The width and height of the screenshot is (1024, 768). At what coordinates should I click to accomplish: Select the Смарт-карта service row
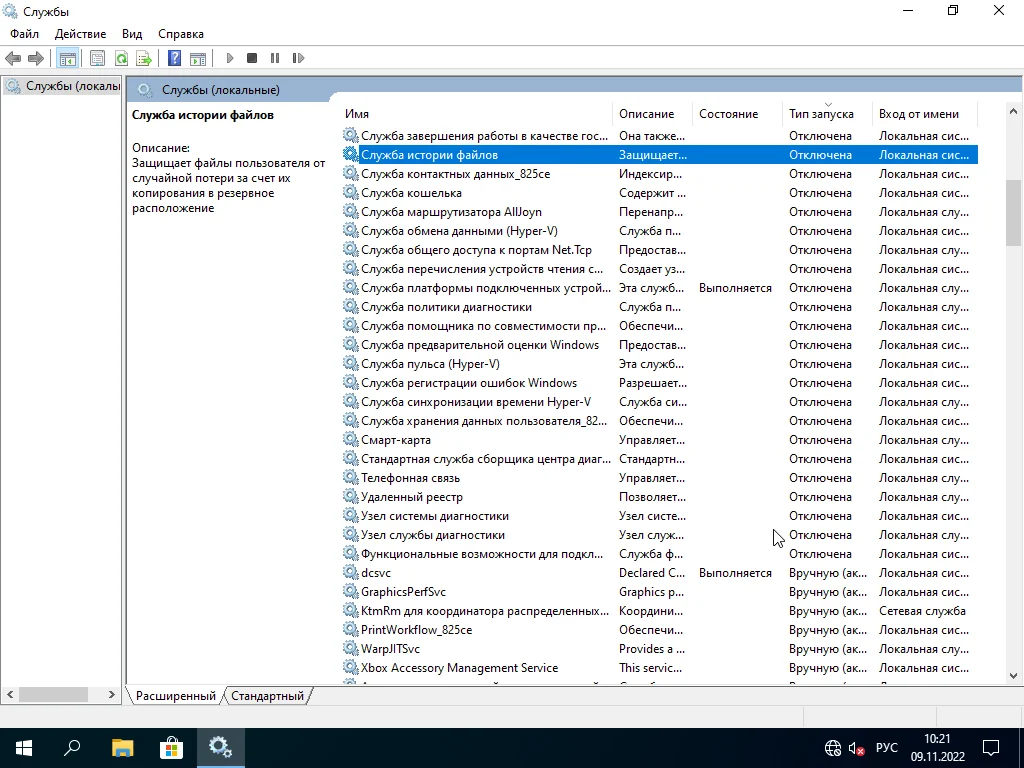point(396,440)
